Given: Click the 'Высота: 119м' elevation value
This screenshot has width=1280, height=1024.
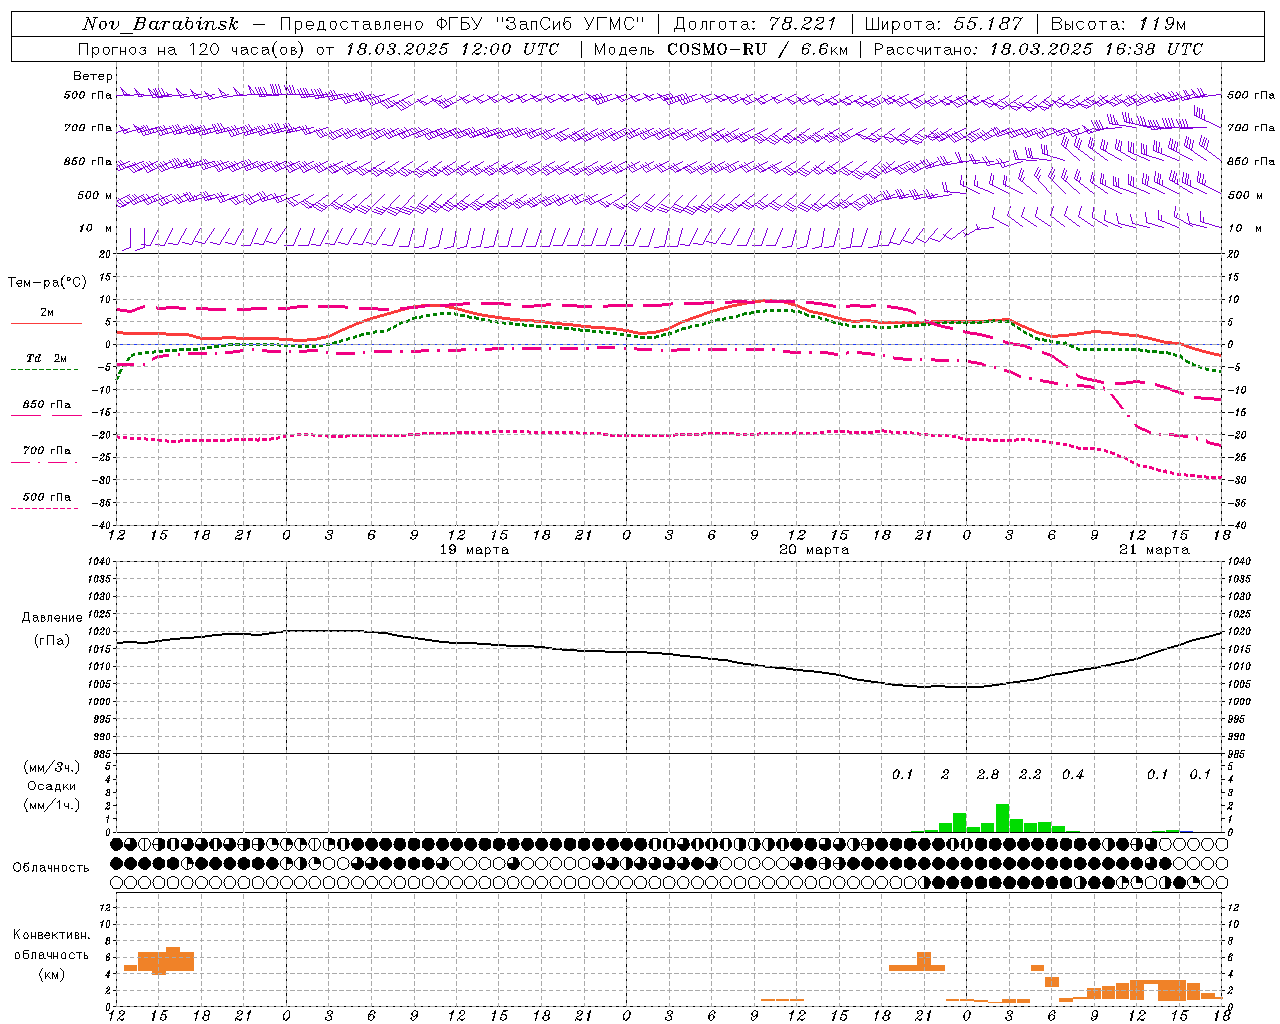Looking at the screenshot, I should click(x=1119, y=24).
